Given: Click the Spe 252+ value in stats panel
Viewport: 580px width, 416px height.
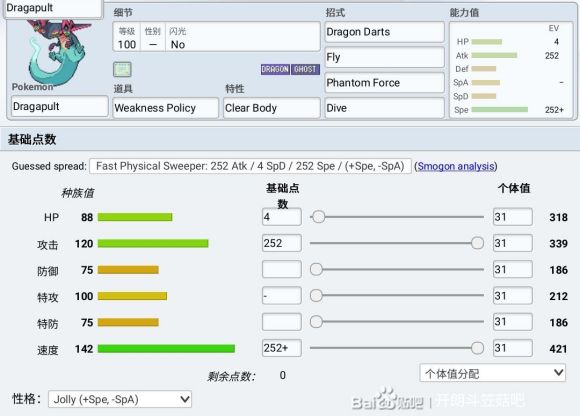Looking at the screenshot, I should pyautogui.click(x=554, y=110).
